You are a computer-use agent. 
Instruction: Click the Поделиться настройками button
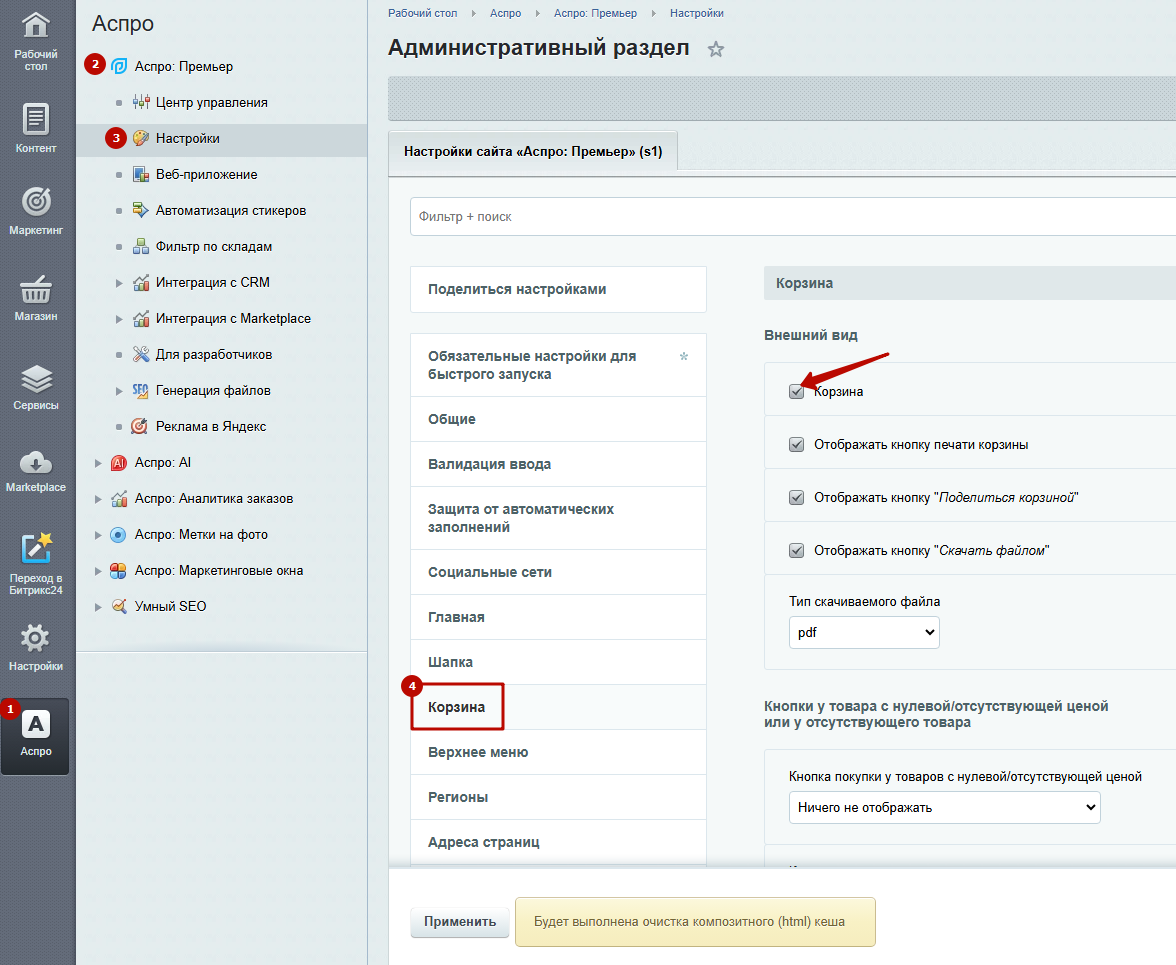(x=558, y=289)
